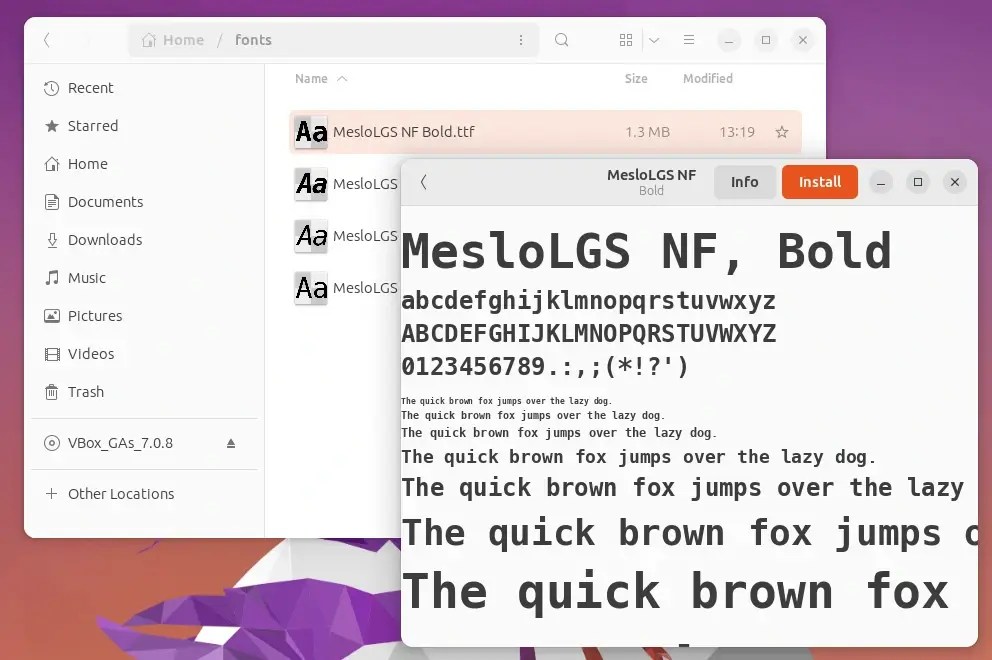Select MesloLGS NF Bold.ttf file row
Viewport: 992px width, 660px height.
(x=545, y=132)
